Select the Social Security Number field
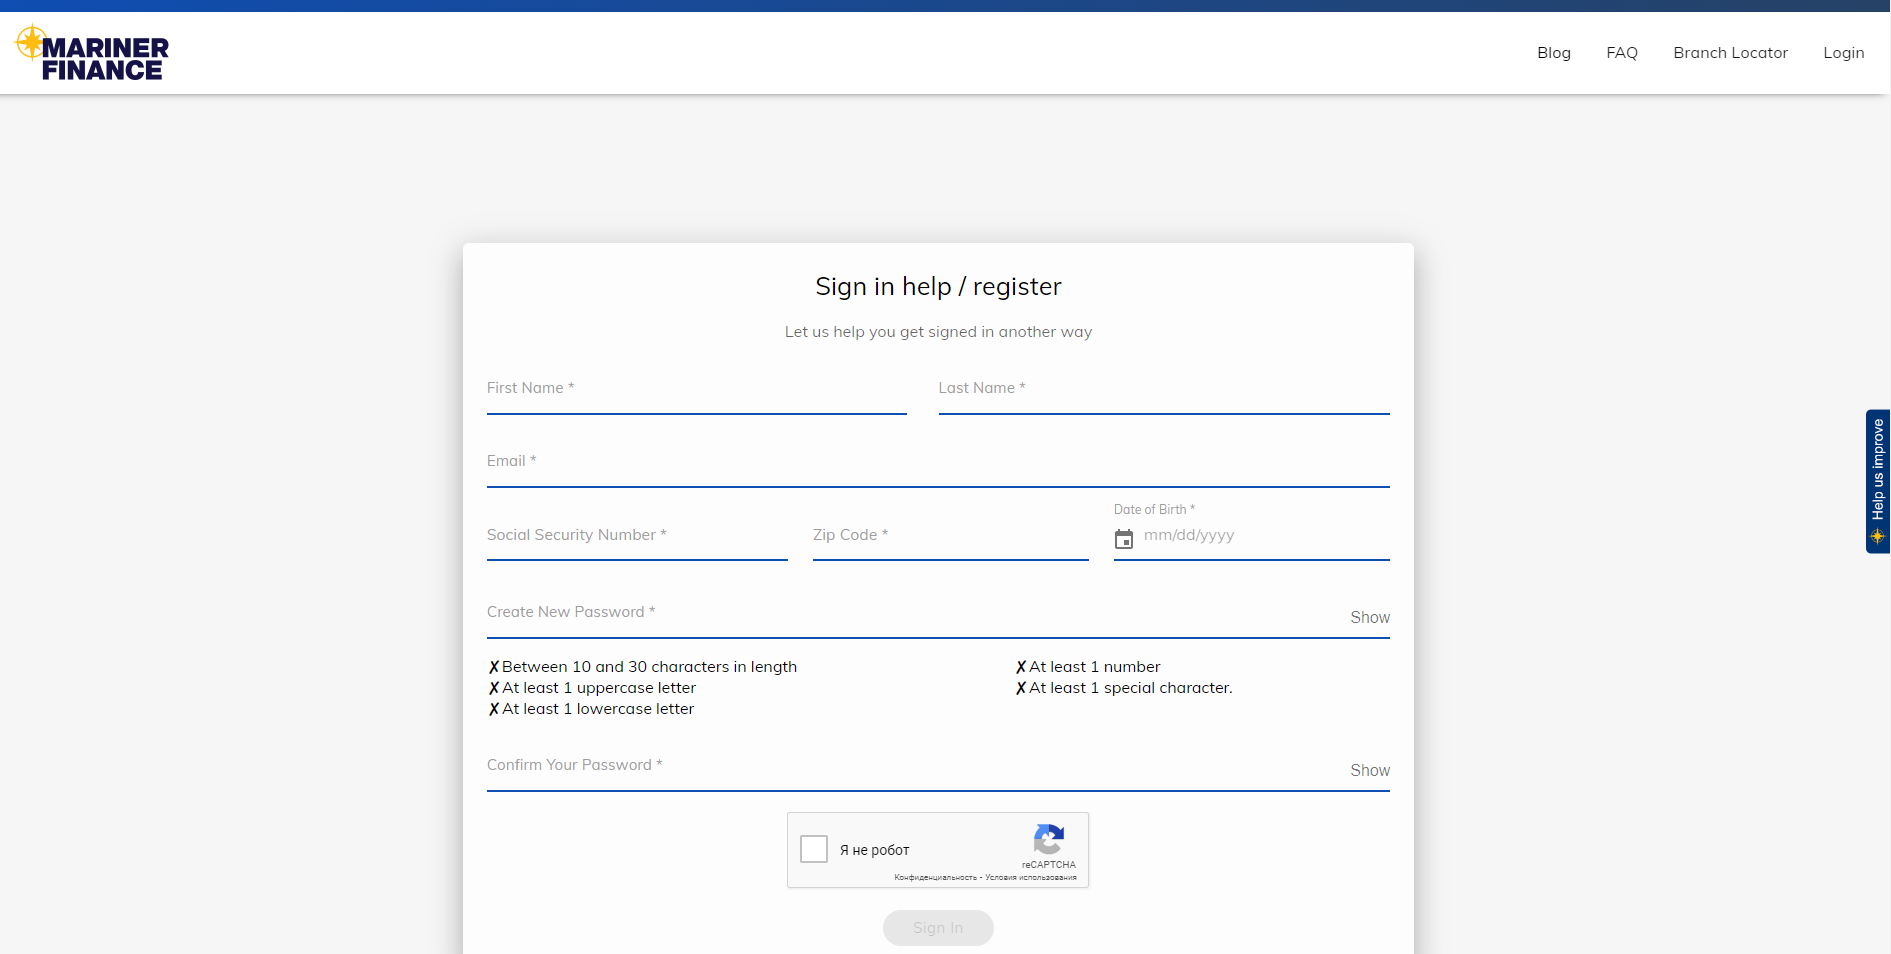The width and height of the screenshot is (1891, 954). 636,538
